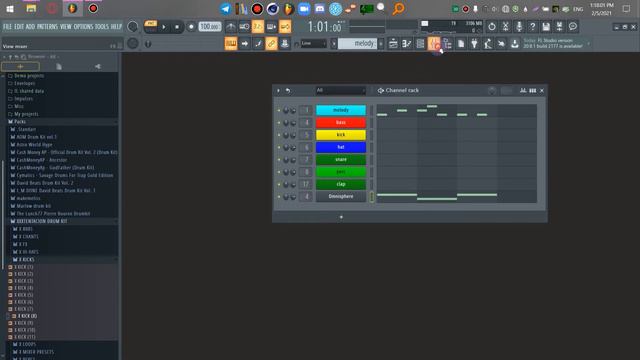Toggle the blend recording overdub icon
This screenshot has height=360, width=640.
[271, 27]
